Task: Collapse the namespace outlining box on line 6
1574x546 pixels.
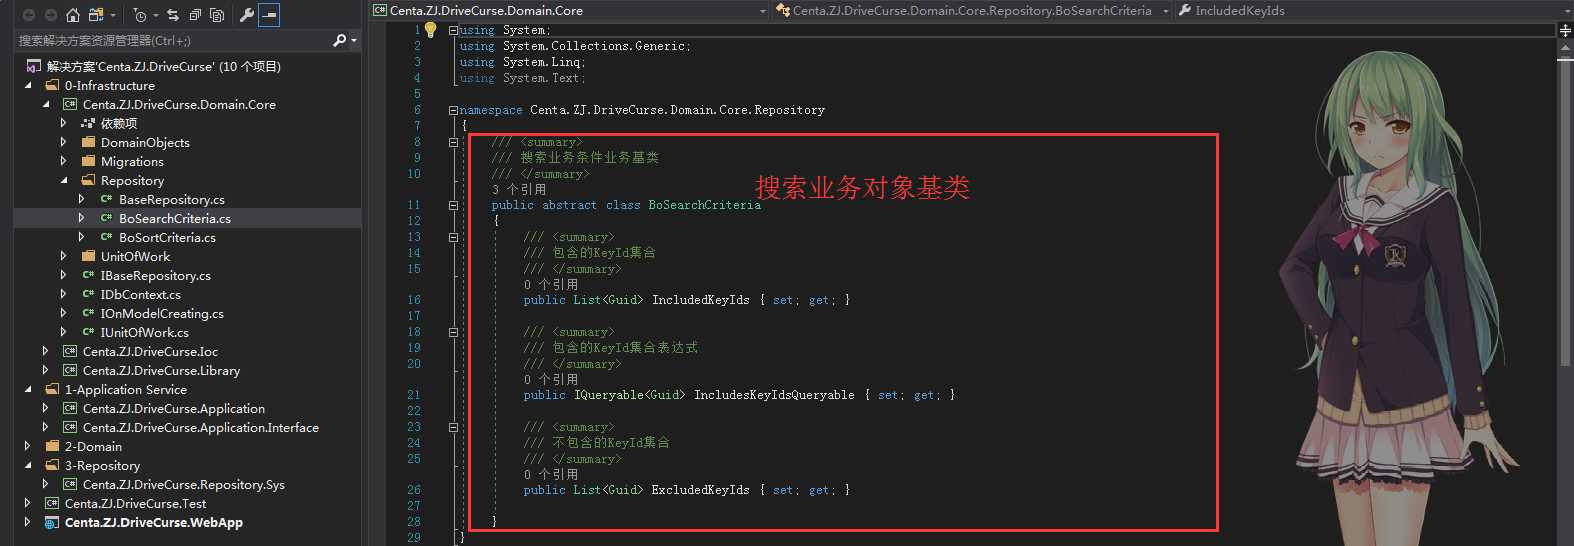Action: (x=453, y=110)
